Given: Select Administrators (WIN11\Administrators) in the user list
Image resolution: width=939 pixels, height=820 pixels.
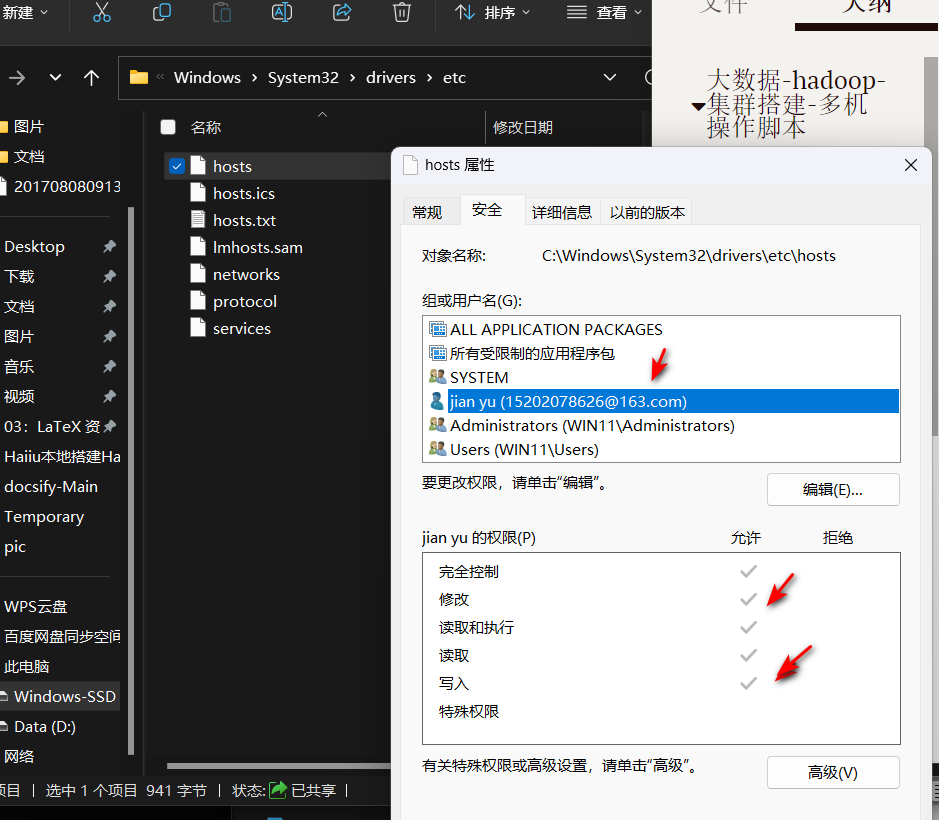Looking at the screenshot, I should [x=592, y=425].
